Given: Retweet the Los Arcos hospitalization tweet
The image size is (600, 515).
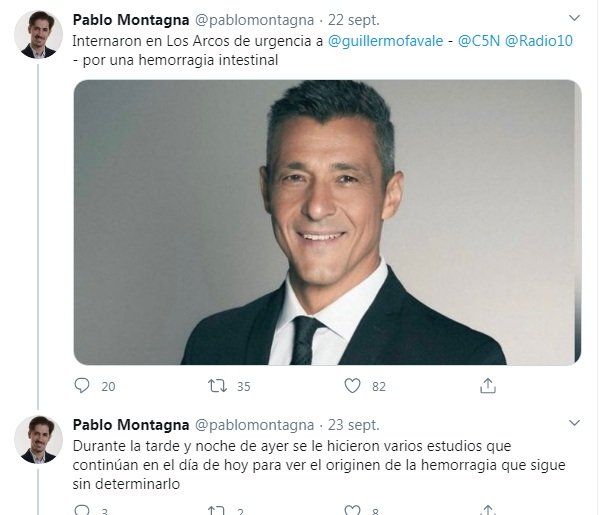Looking at the screenshot, I should click(217, 386).
